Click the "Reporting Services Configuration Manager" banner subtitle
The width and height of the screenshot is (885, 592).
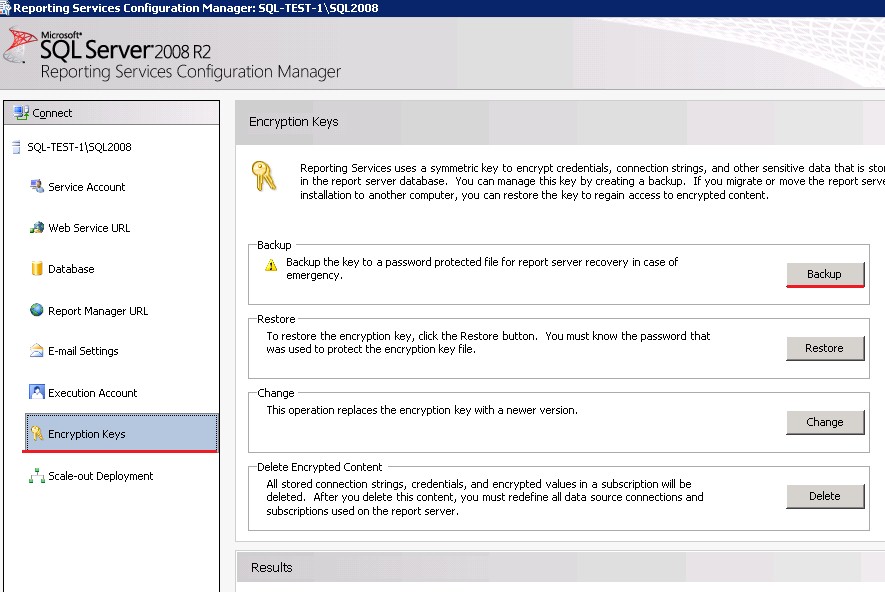tap(191, 72)
